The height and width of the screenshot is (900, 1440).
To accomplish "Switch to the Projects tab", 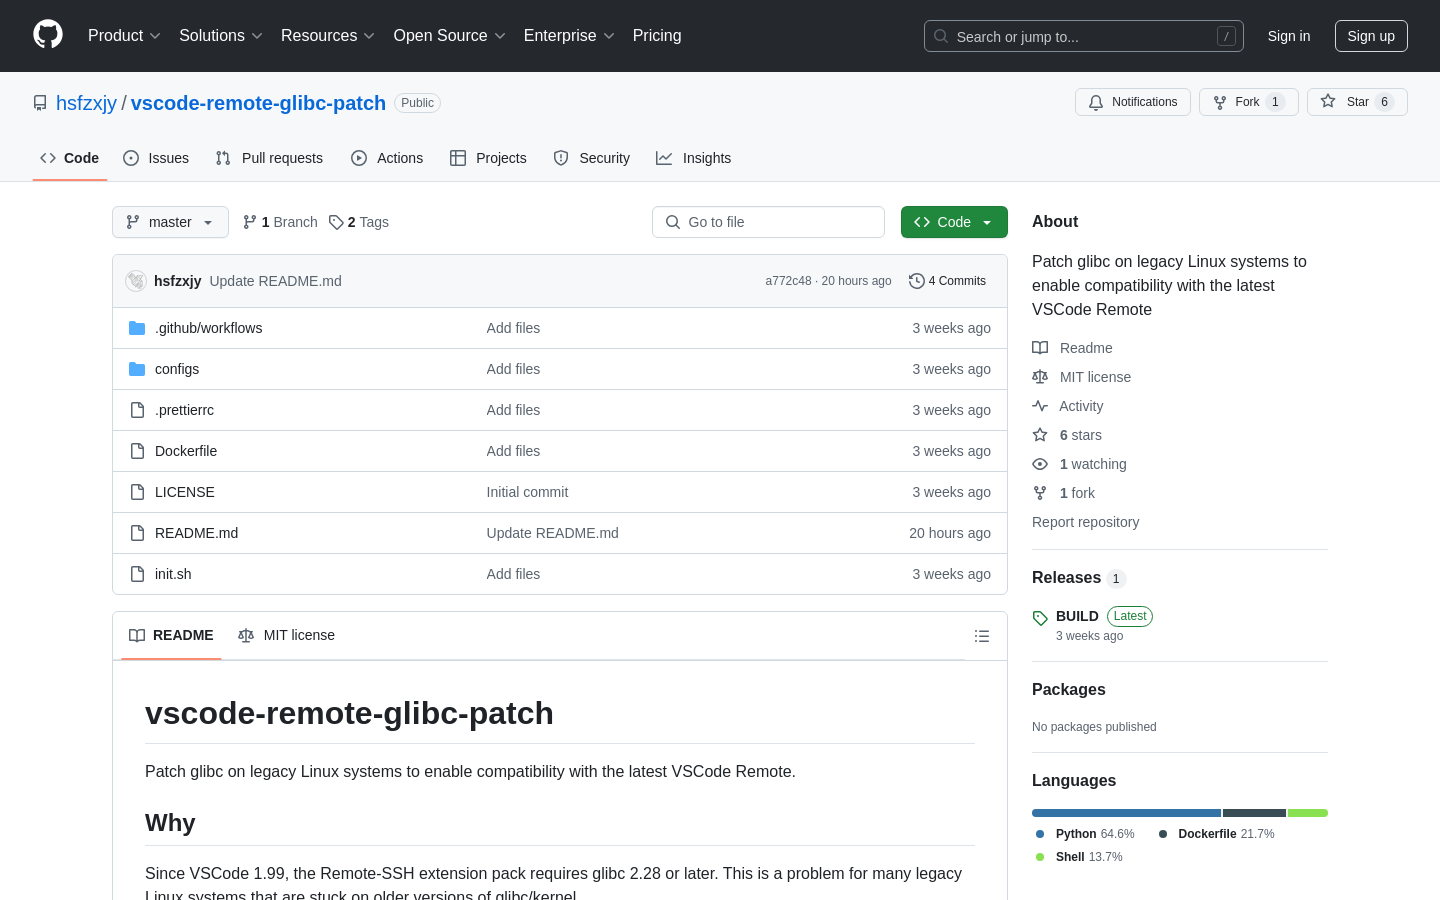I will [488, 158].
